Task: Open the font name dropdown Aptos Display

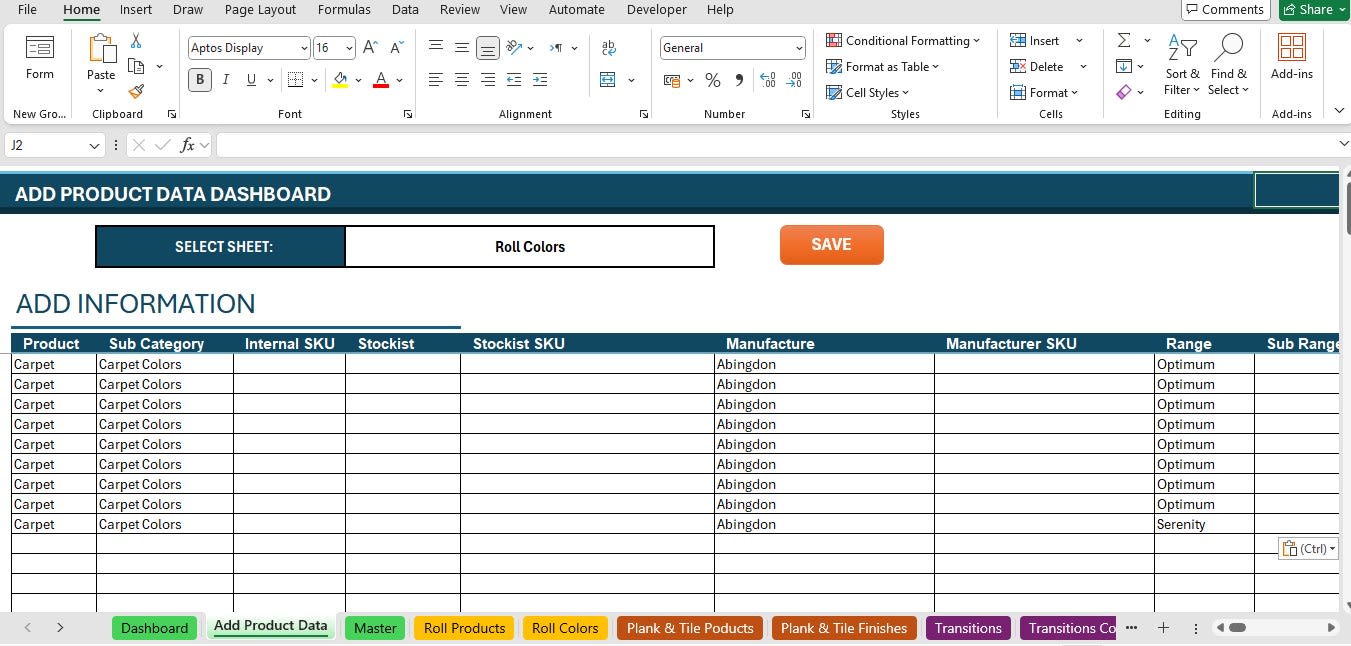Action: point(304,48)
